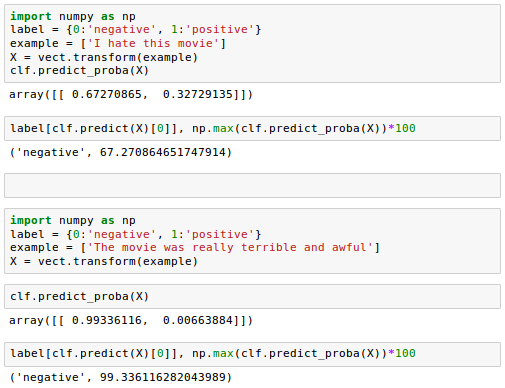Image resolution: width=505 pixels, height=388 pixels.
Task: Select the standalone clf.predict_proba(X) cell
Action: (x=252, y=296)
